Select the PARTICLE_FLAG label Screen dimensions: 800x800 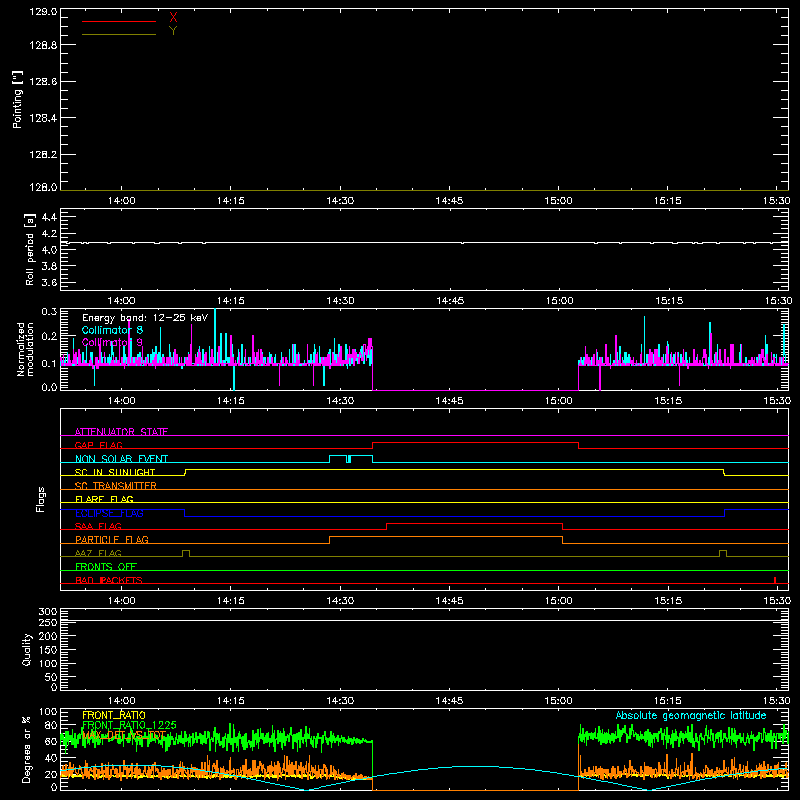tap(112, 539)
